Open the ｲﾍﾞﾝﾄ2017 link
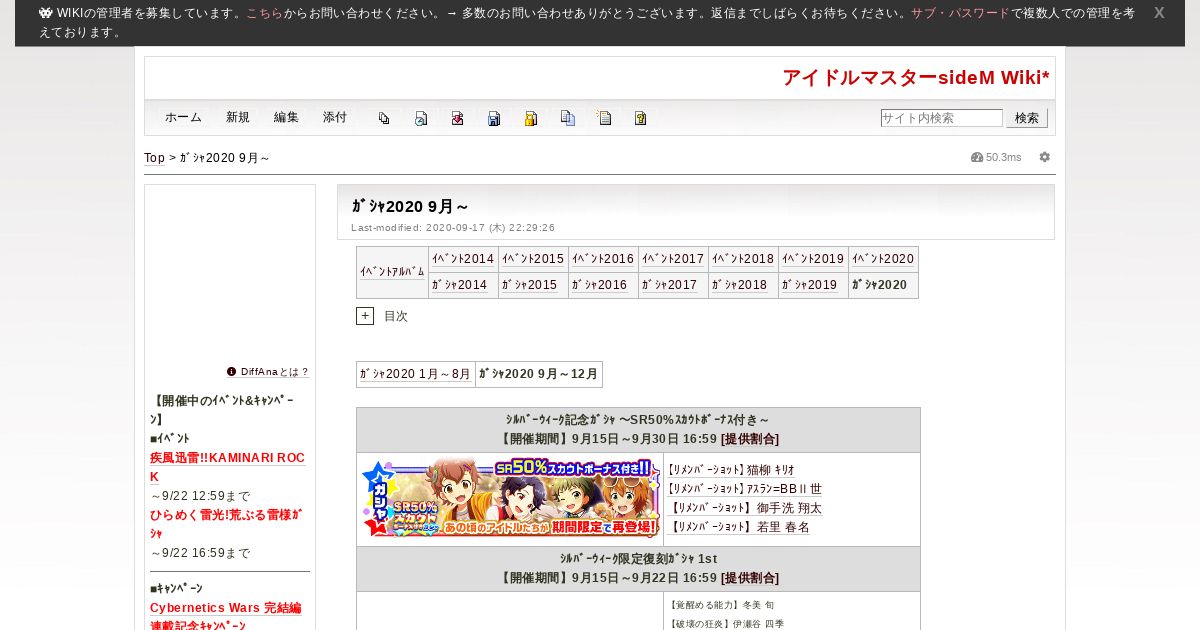Screen dimensions: 1200x630 click(673, 259)
